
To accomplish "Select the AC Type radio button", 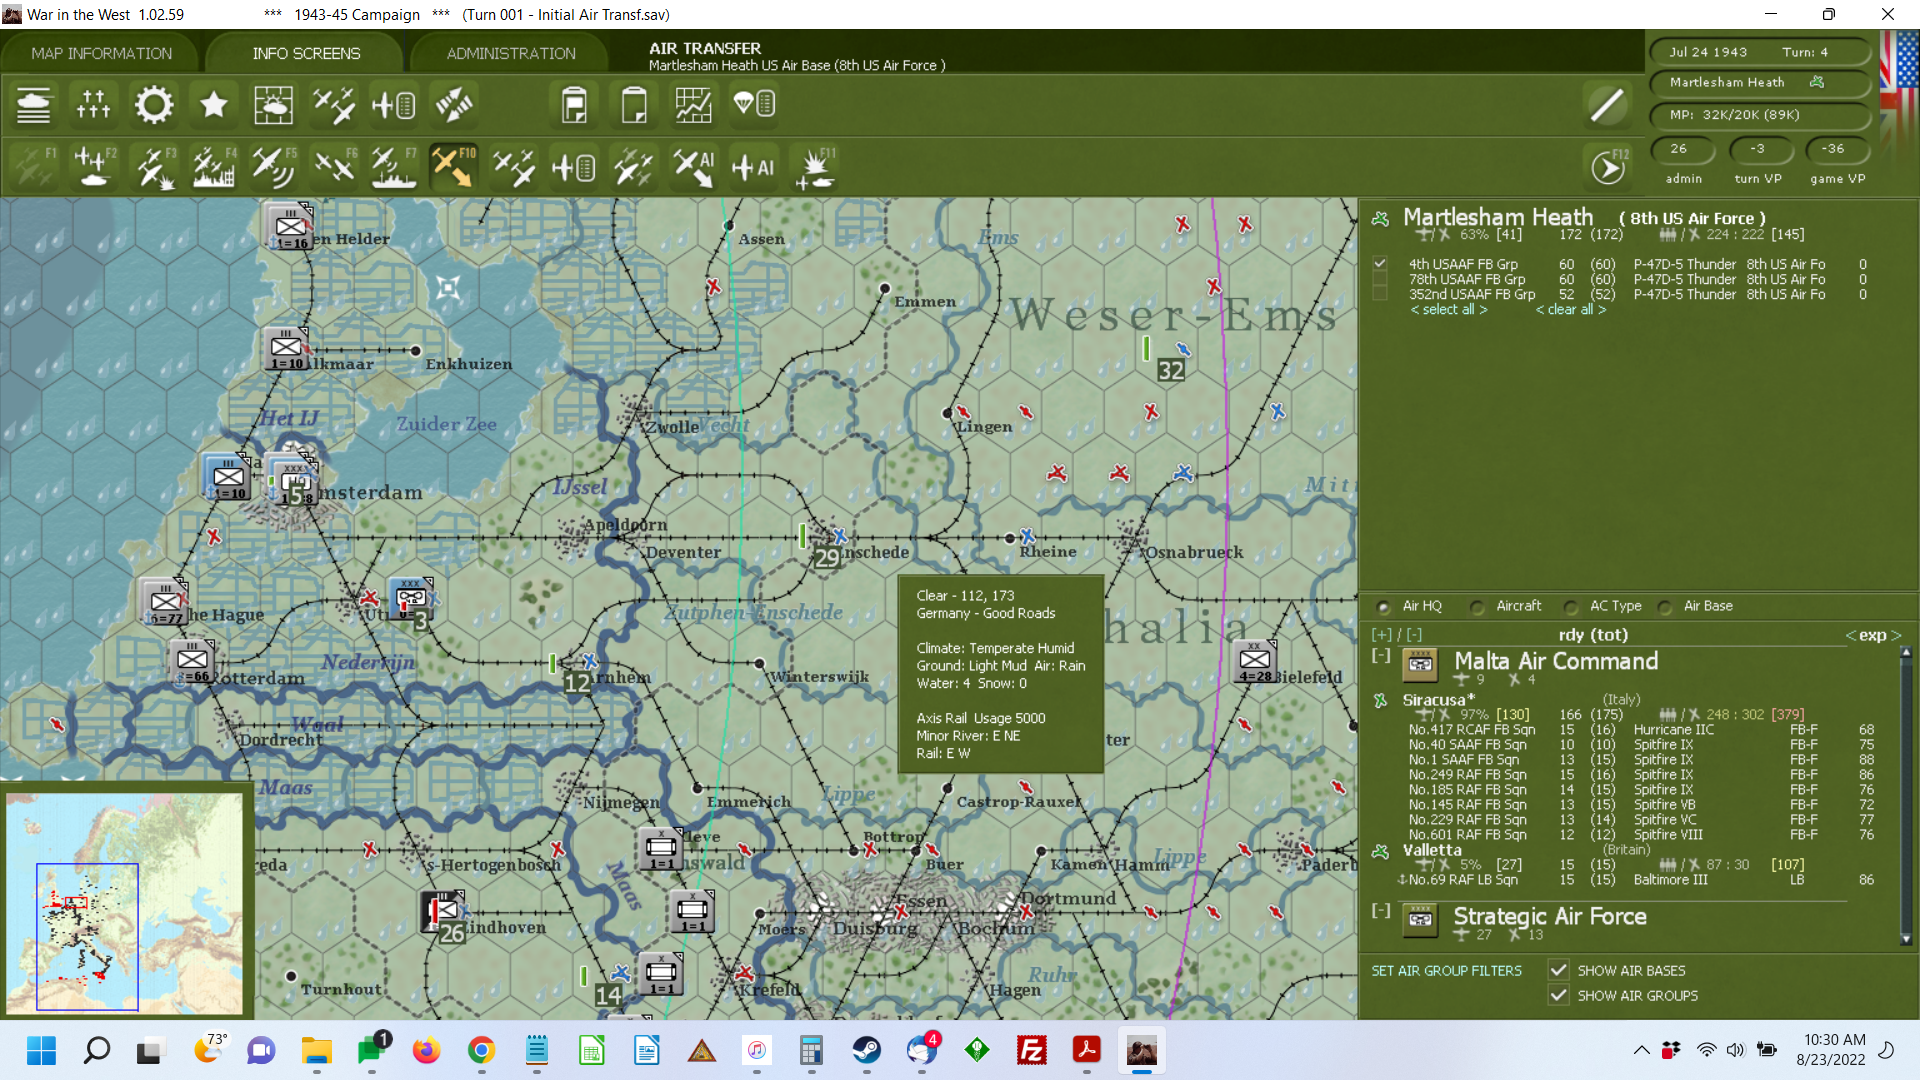I will [1571, 606].
